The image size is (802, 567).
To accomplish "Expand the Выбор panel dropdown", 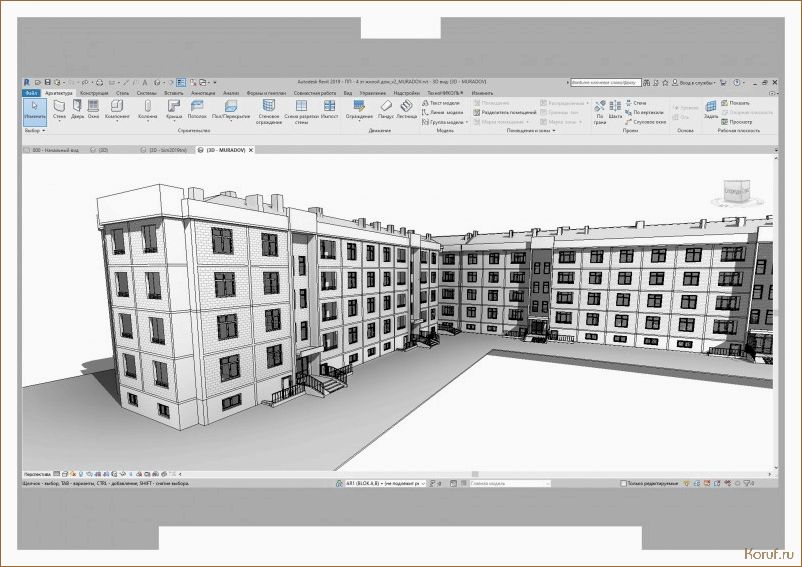I will click(x=35, y=131).
